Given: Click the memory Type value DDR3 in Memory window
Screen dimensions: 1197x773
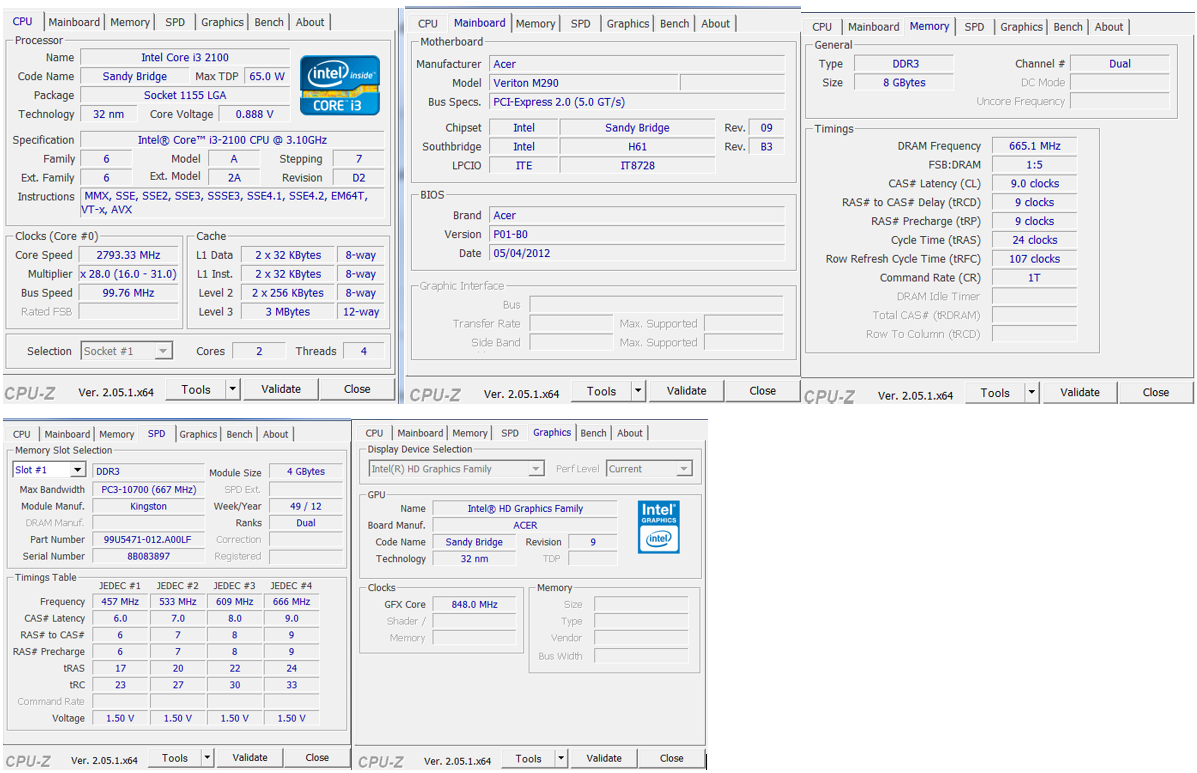Looking at the screenshot, I should tap(905, 64).
